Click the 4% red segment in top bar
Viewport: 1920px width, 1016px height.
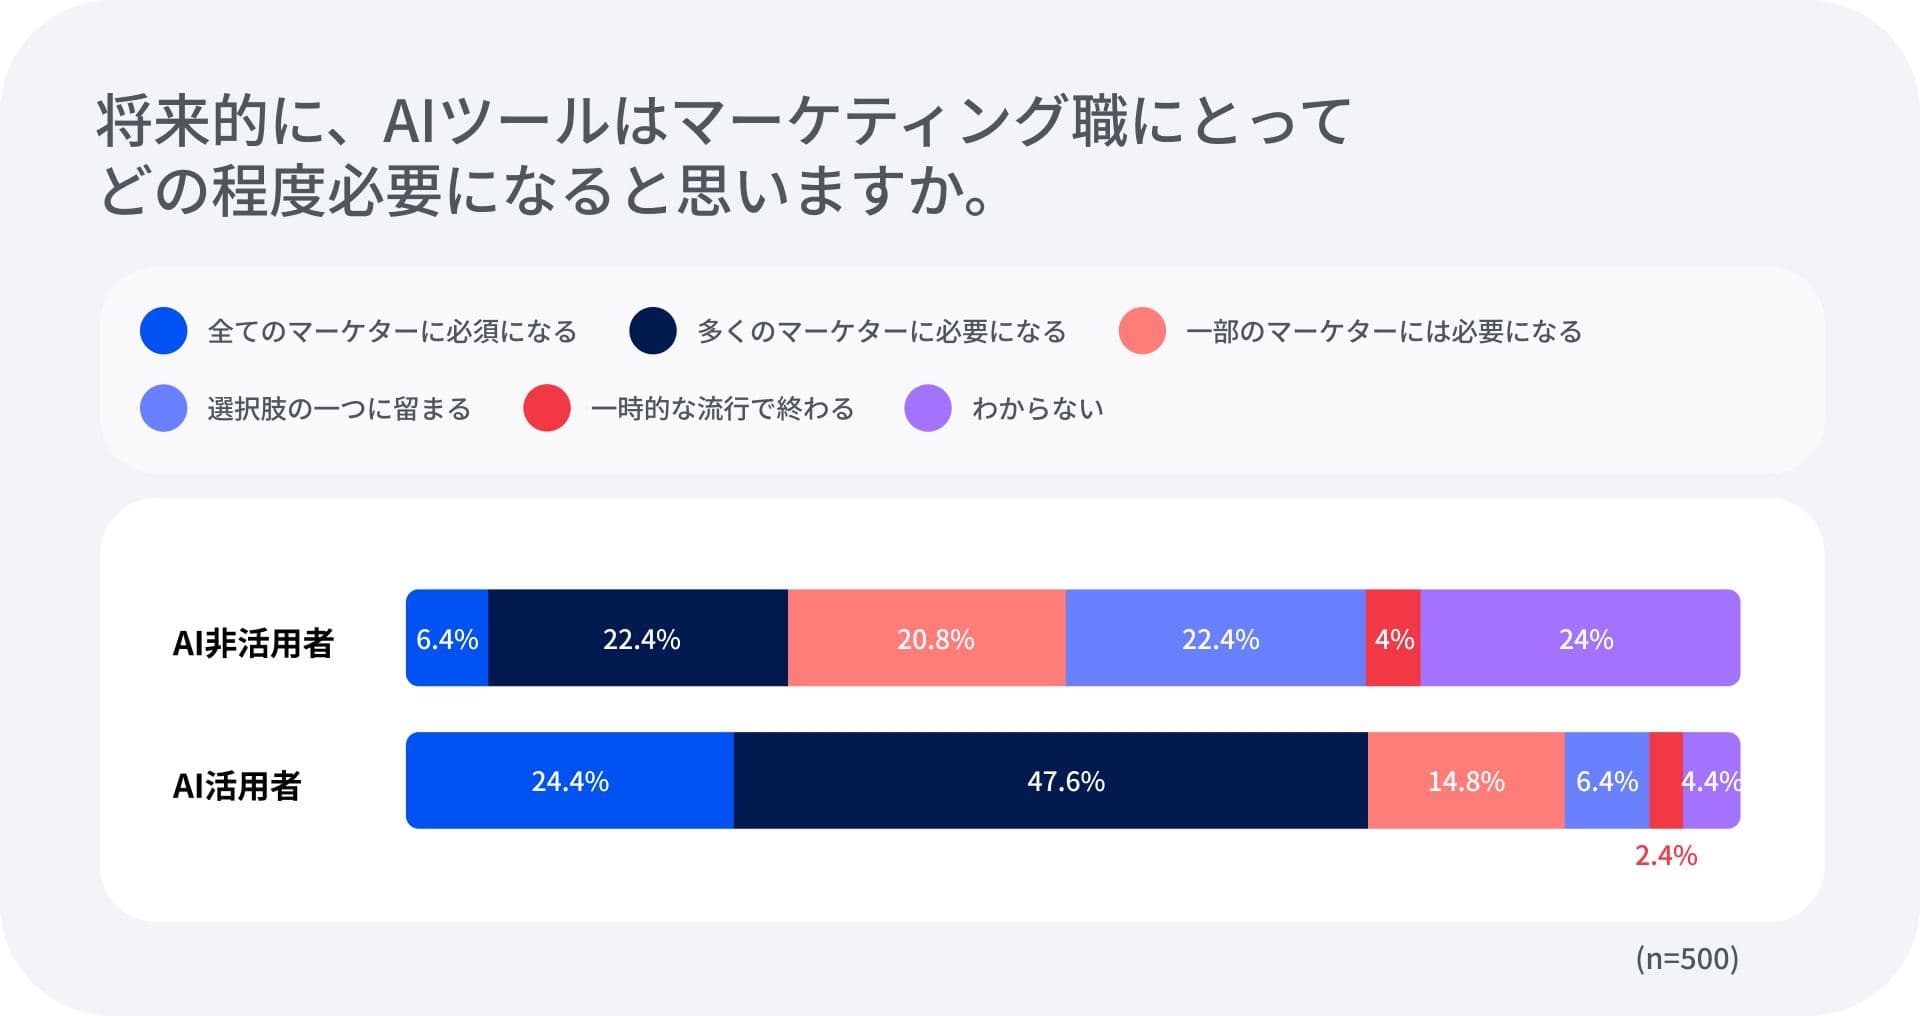pos(1393,638)
